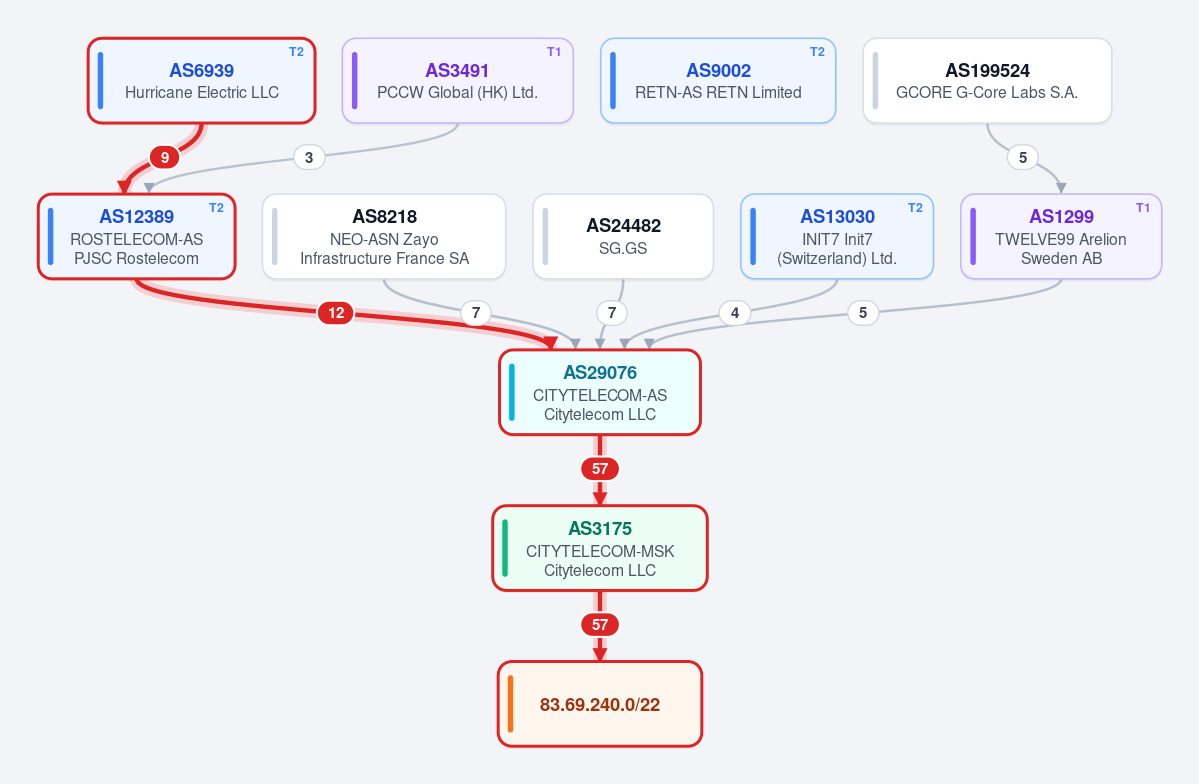Screen dimensions: 1199x784
Task: Click the T2 tier tag on AS9002
Action: pyautogui.click(x=817, y=52)
